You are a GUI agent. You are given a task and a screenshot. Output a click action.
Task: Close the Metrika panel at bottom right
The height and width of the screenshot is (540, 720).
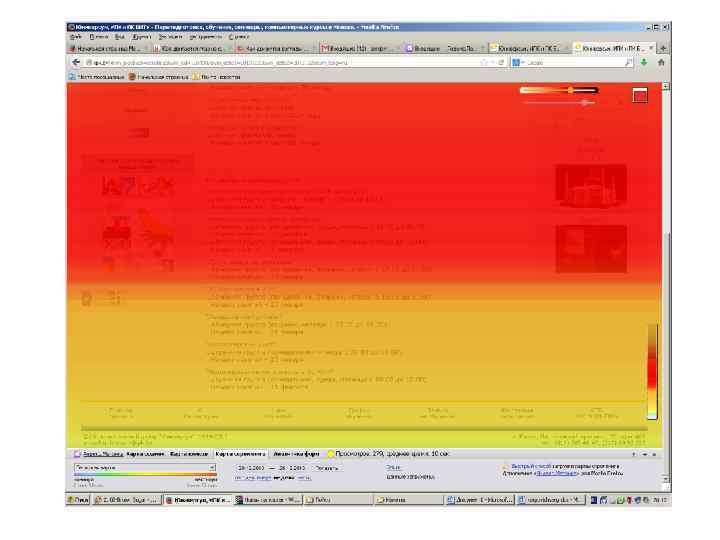pyautogui.click(x=654, y=454)
